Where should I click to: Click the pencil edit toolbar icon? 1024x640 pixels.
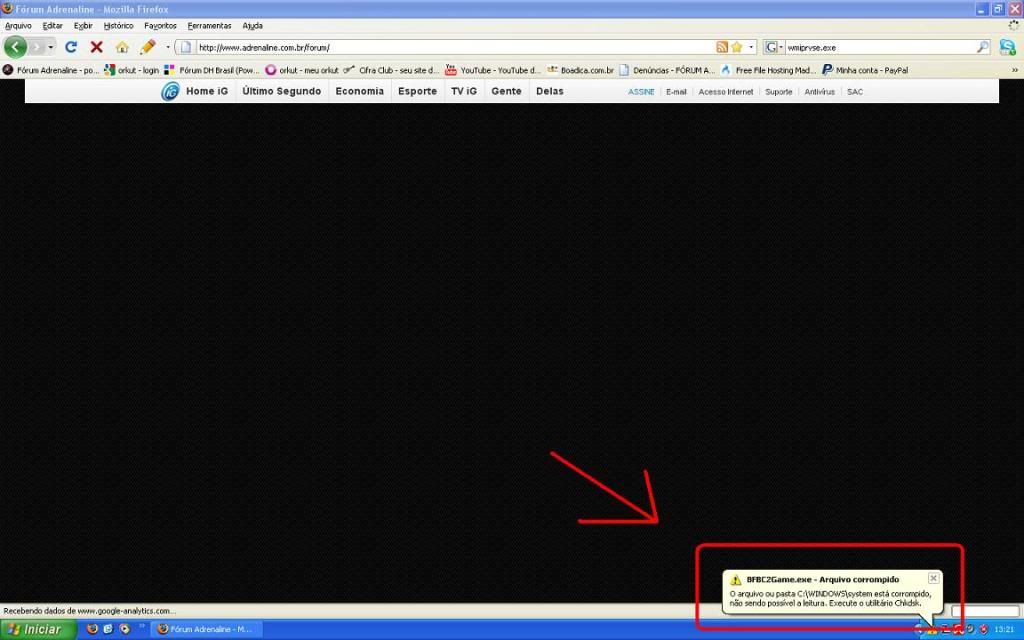(147, 47)
